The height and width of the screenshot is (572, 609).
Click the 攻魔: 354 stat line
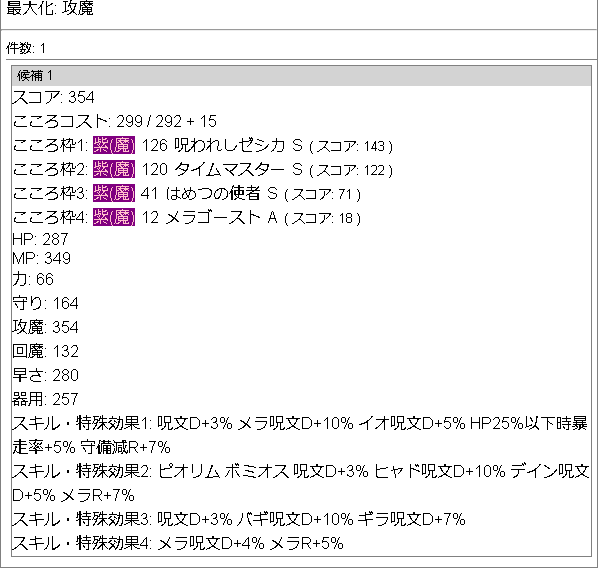[45, 327]
